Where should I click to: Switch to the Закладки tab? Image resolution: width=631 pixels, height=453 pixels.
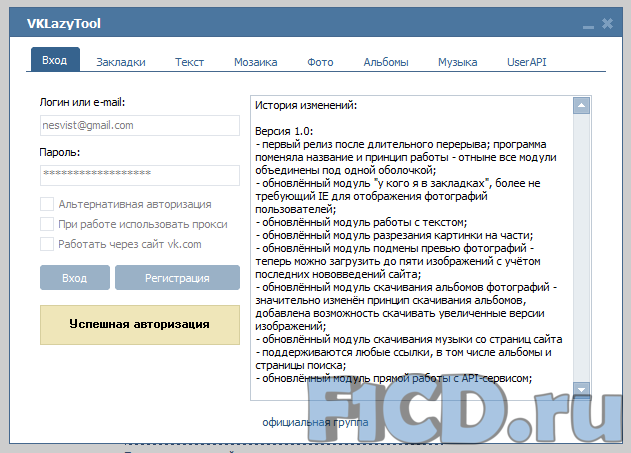121,62
